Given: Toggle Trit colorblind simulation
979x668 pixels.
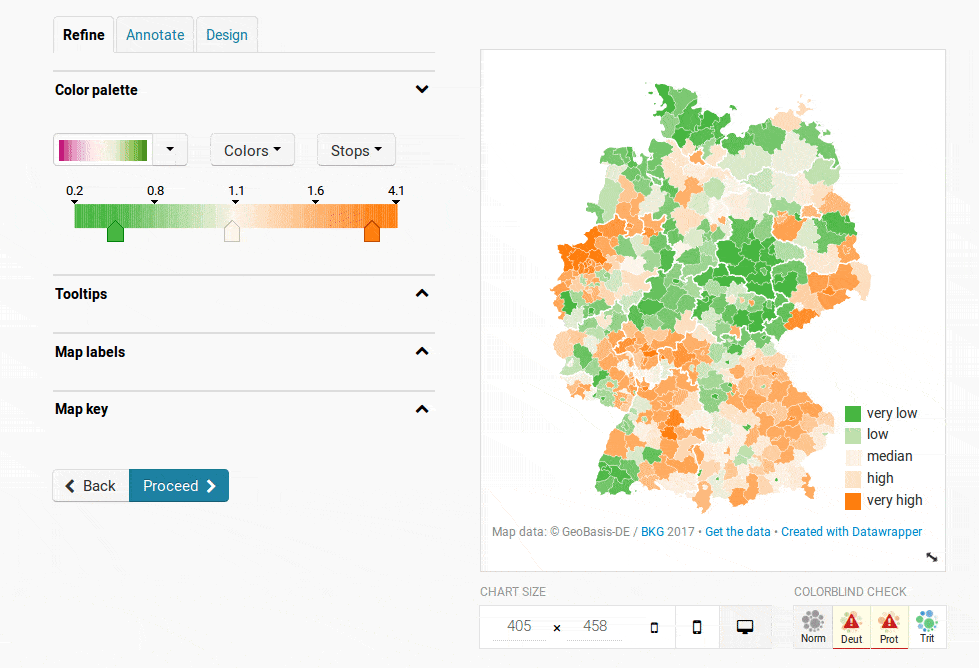Looking at the screenshot, I should point(927,627).
